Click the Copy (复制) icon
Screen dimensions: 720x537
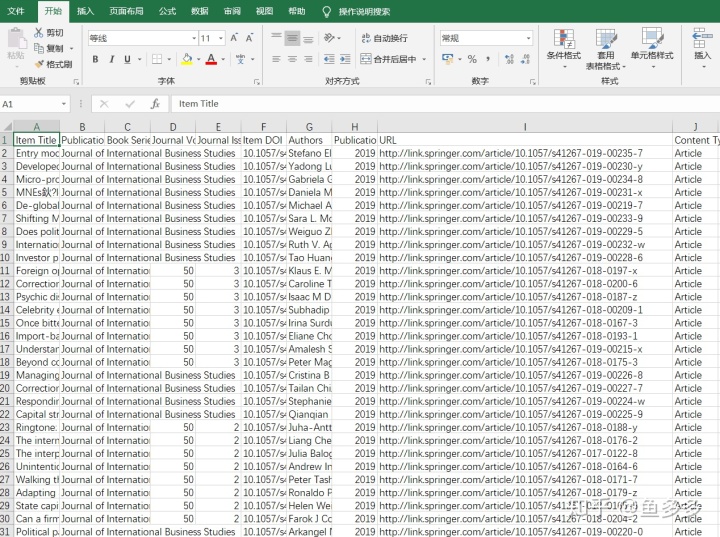click(39, 48)
